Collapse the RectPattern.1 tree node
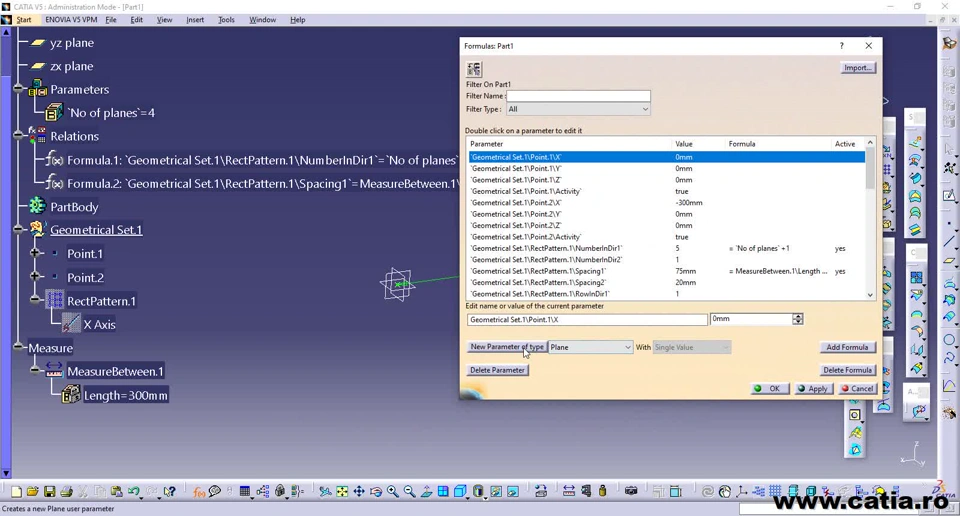Screen dimensions: 960x516 (35, 300)
